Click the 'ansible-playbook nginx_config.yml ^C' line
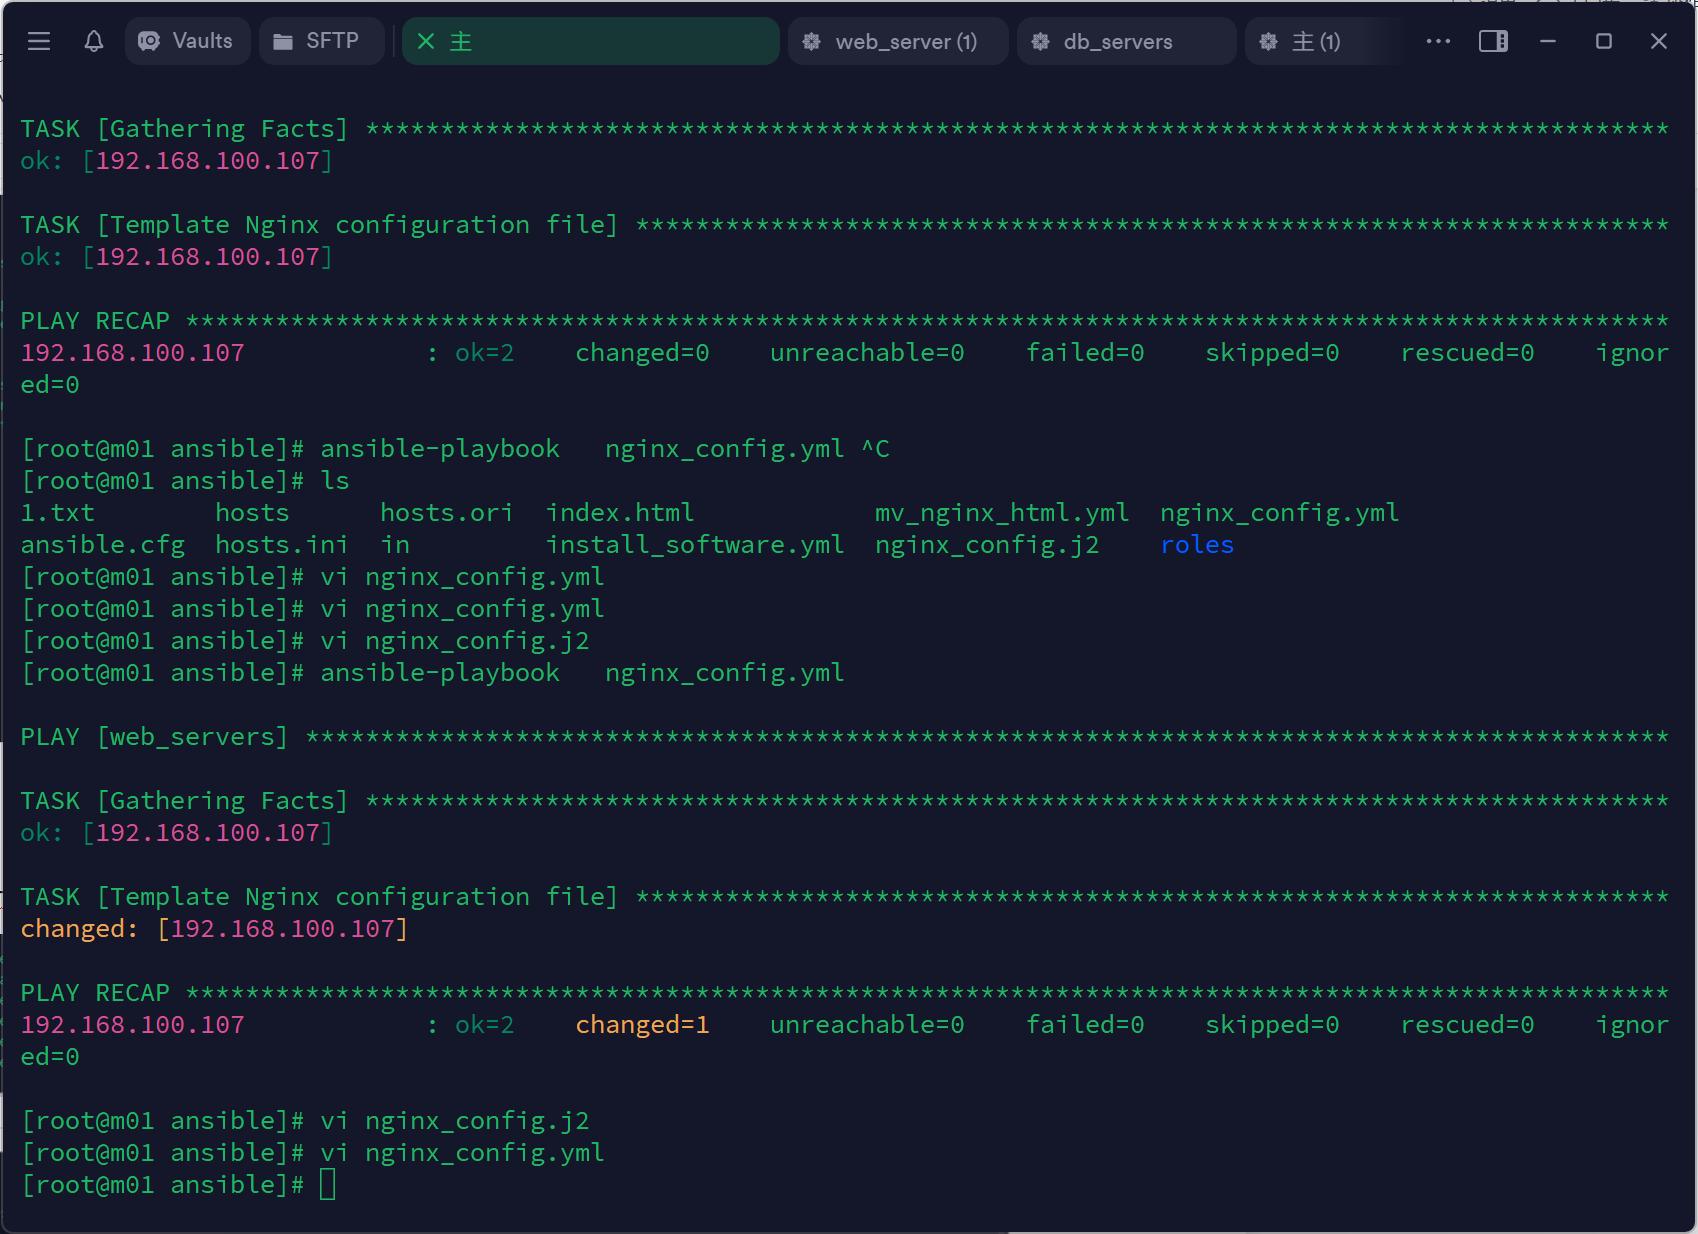The image size is (1698, 1234). click(x=456, y=449)
